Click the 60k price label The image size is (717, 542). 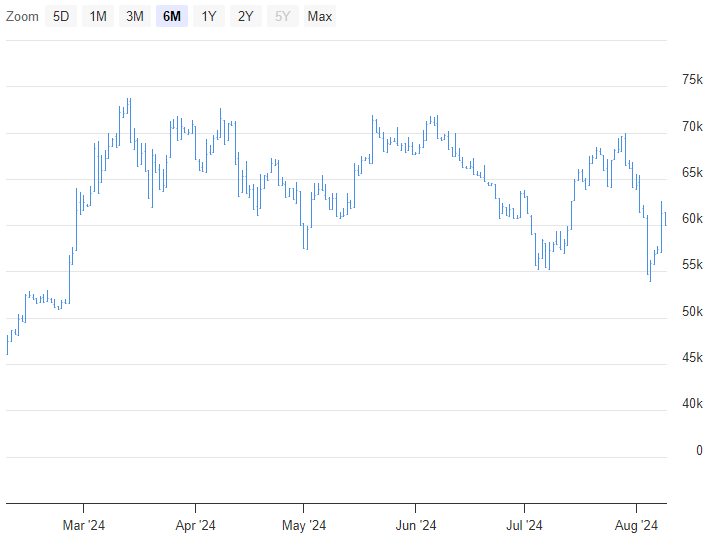coord(692,218)
